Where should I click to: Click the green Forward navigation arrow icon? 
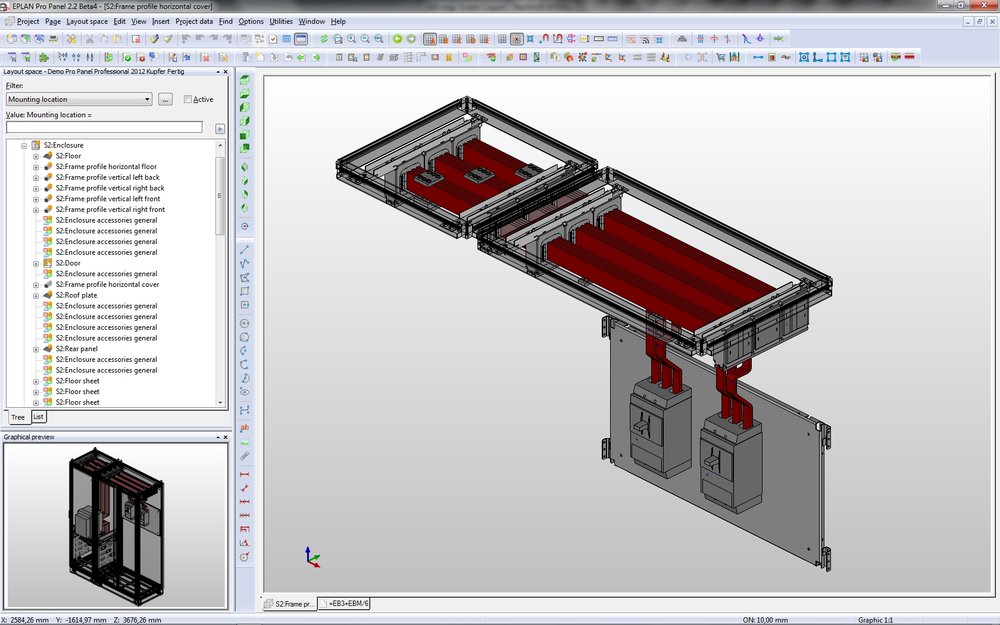coord(409,38)
